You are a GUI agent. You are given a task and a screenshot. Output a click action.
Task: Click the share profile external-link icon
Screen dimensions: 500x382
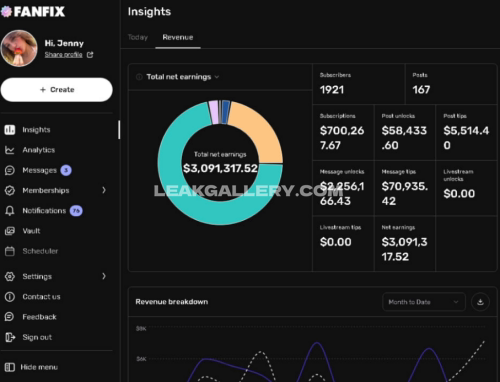pos(90,55)
